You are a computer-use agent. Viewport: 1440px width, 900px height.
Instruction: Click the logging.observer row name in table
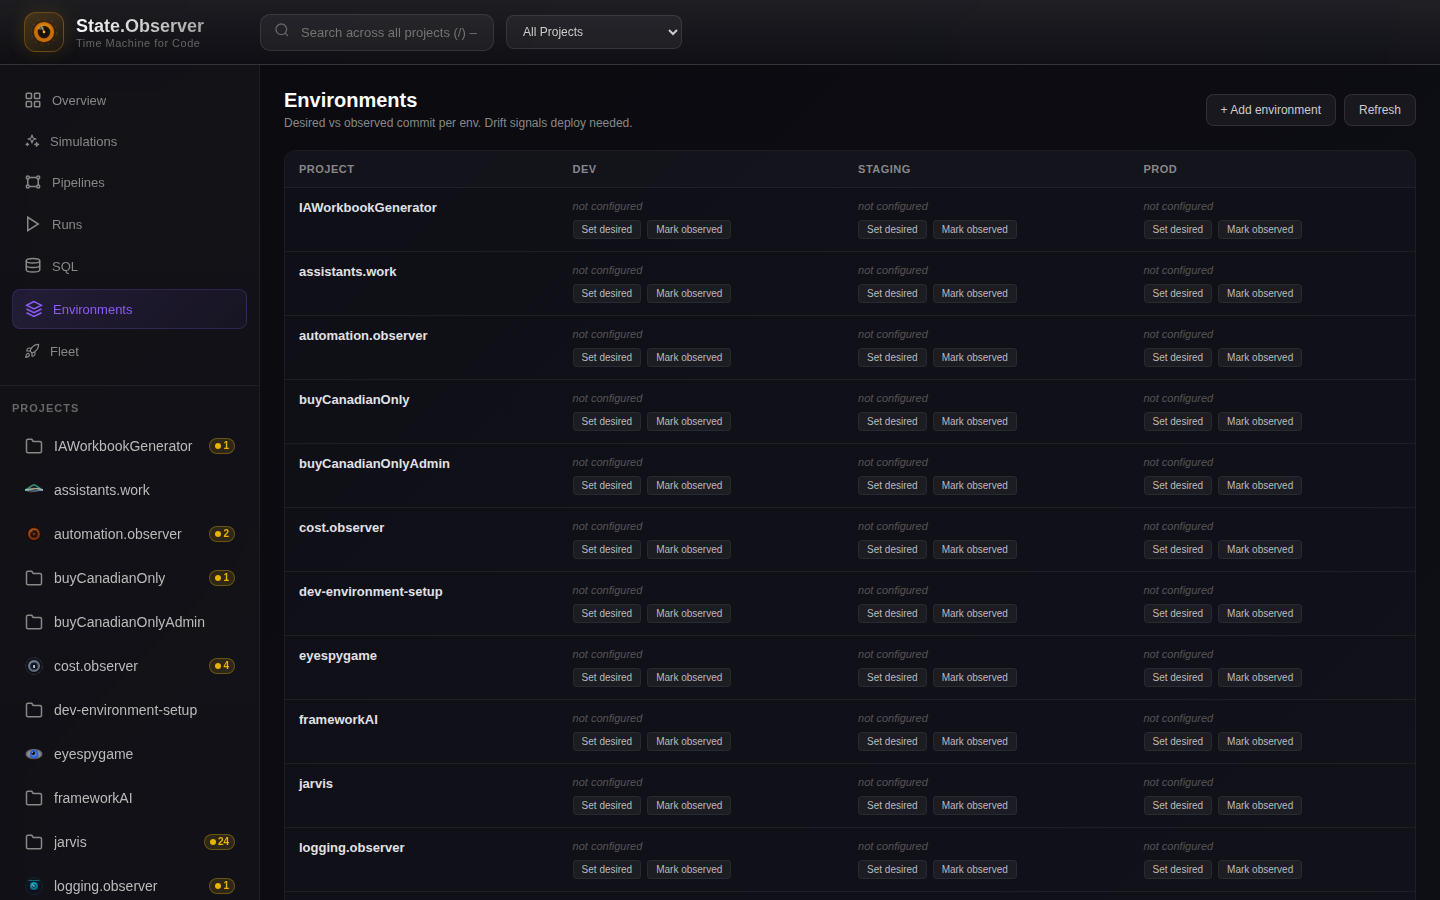pos(351,848)
